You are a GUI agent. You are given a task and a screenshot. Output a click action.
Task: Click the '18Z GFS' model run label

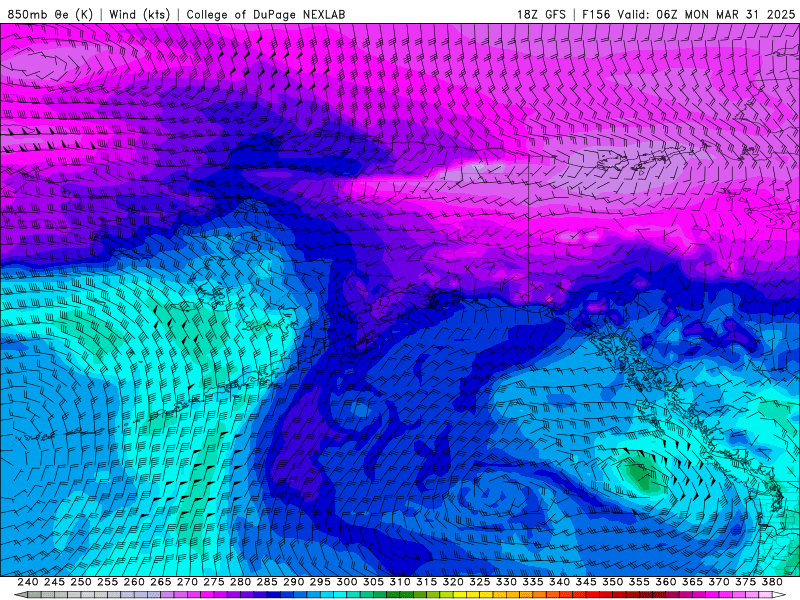[x=541, y=14]
